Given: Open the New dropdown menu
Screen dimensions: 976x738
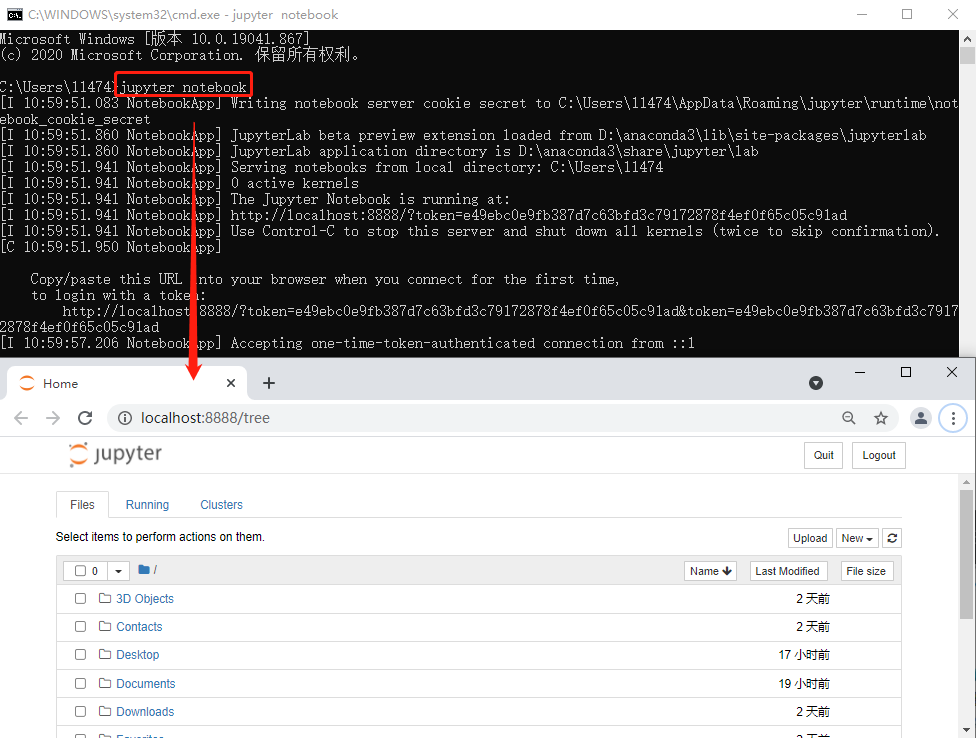Looking at the screenshot, I should (x=857, y=538).
